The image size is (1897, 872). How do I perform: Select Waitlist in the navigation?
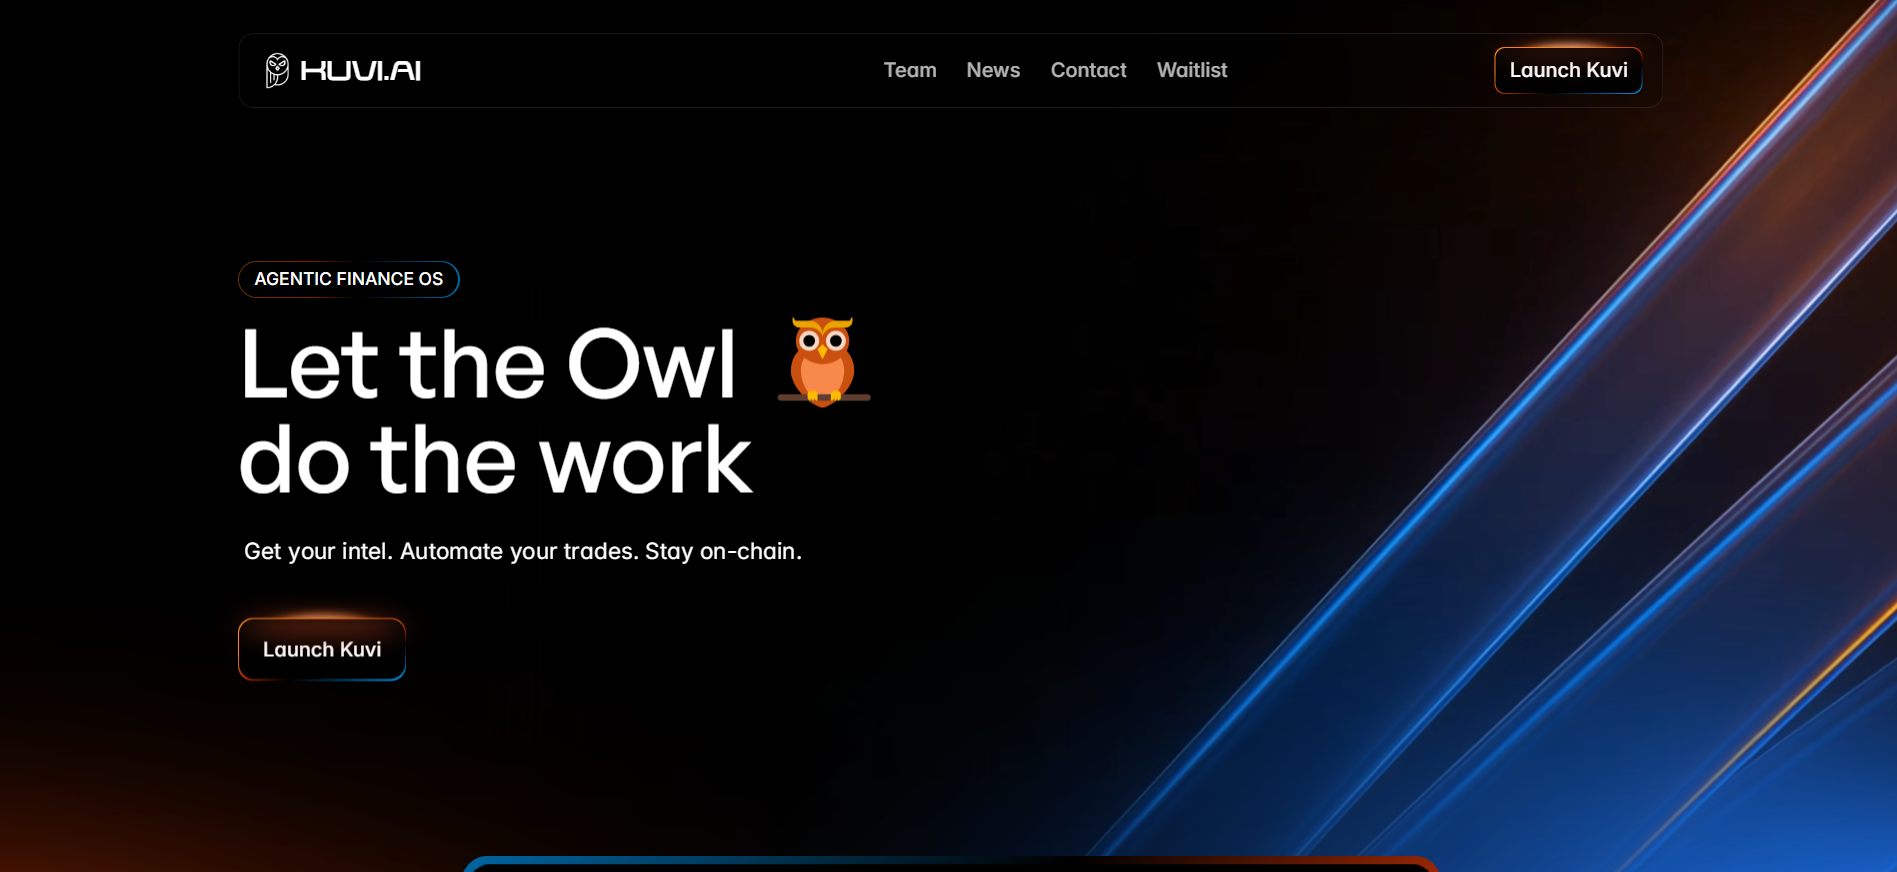pyautogui.click(x=1192, y=70)
